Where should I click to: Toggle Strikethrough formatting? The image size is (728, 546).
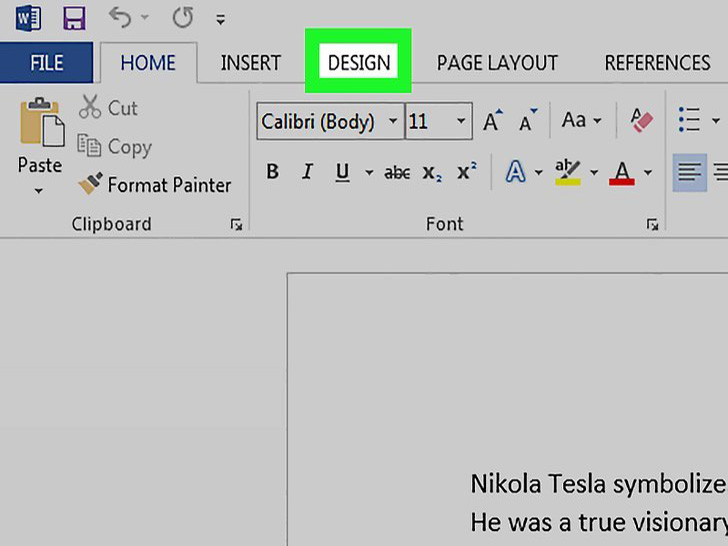pos(397,173)
